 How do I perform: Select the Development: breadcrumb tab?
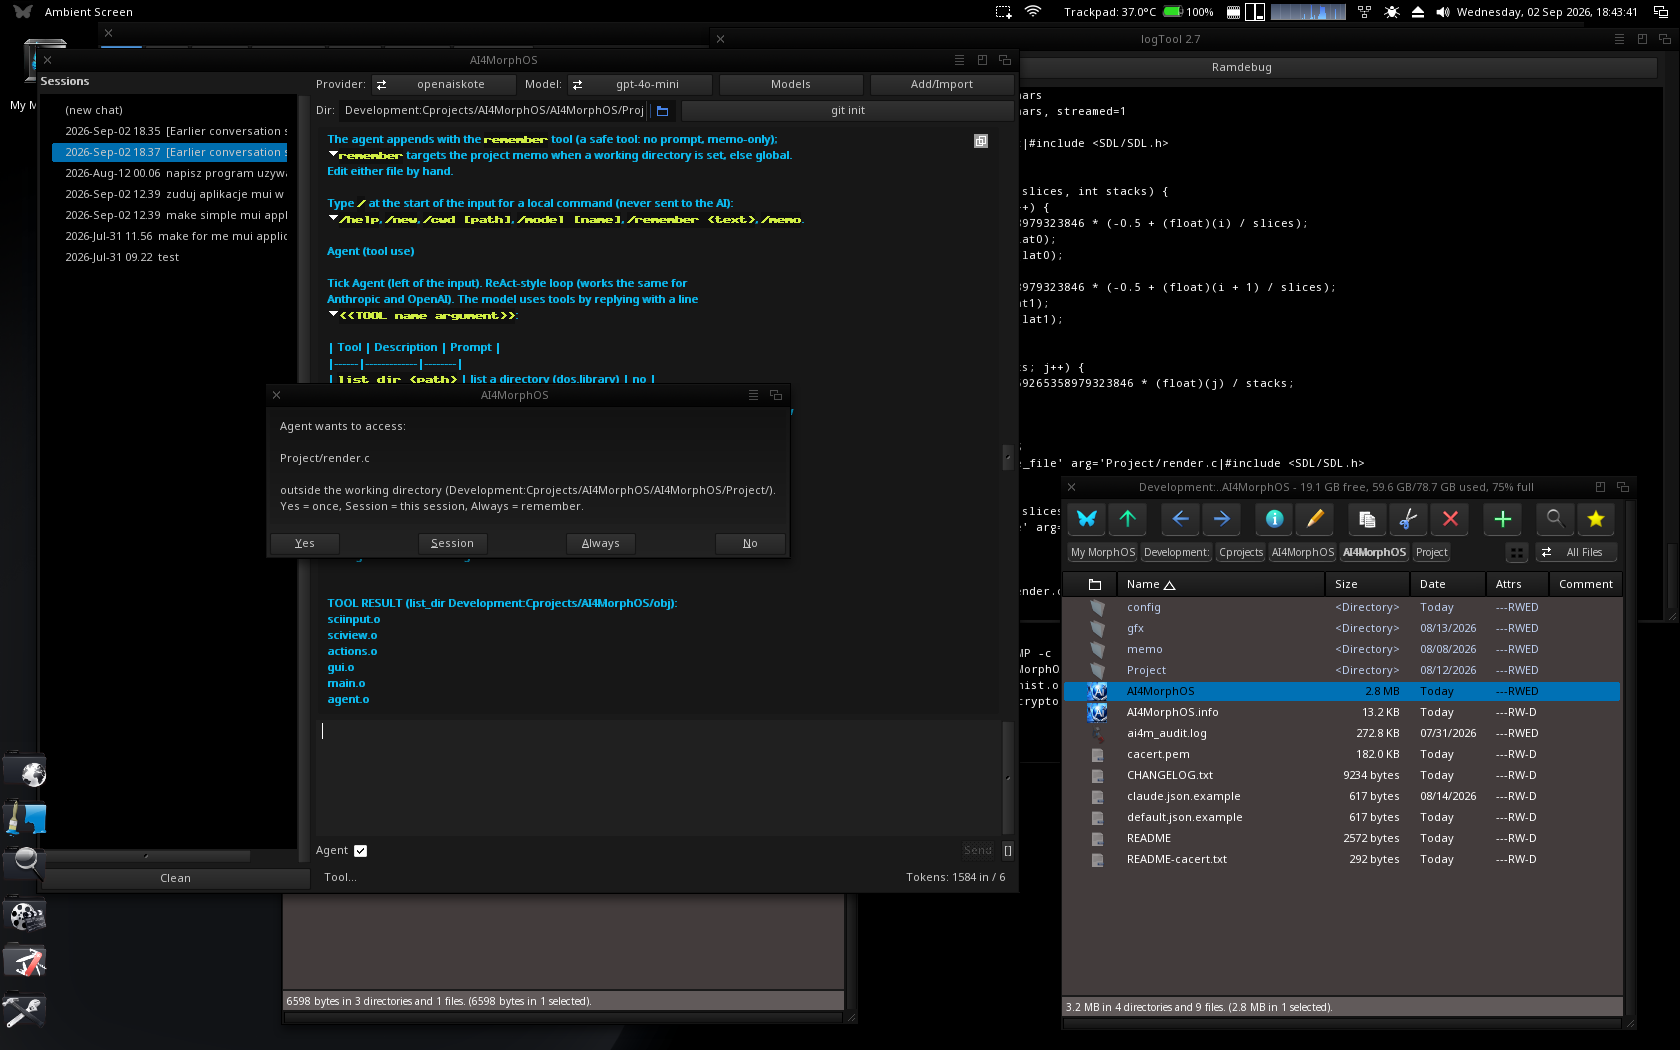(1177, 552)
